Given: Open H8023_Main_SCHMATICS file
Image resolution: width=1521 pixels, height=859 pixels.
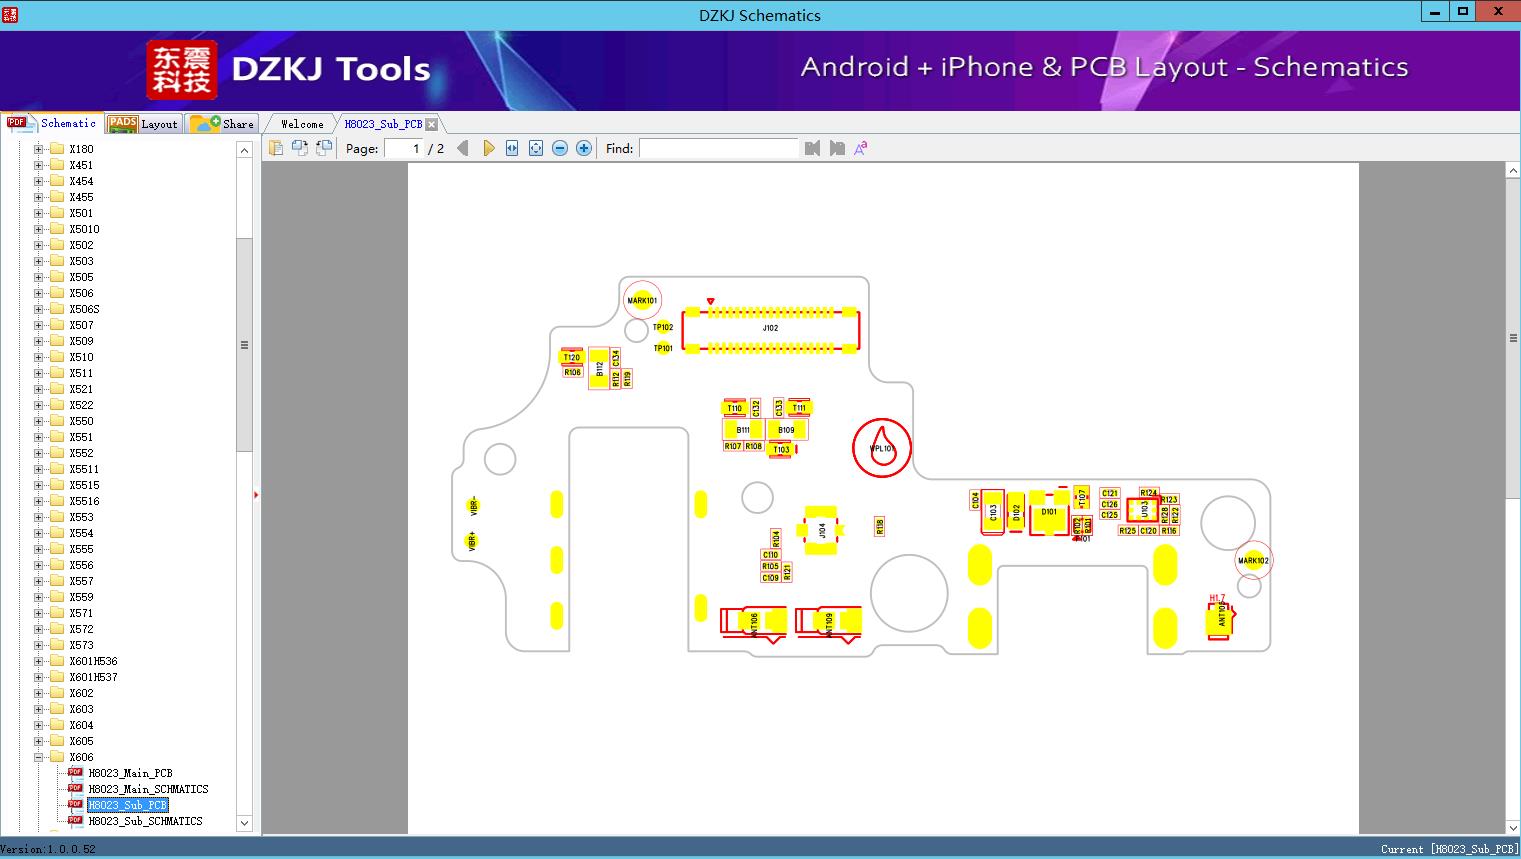Looking at the screenshot, I should coord(148,789).
